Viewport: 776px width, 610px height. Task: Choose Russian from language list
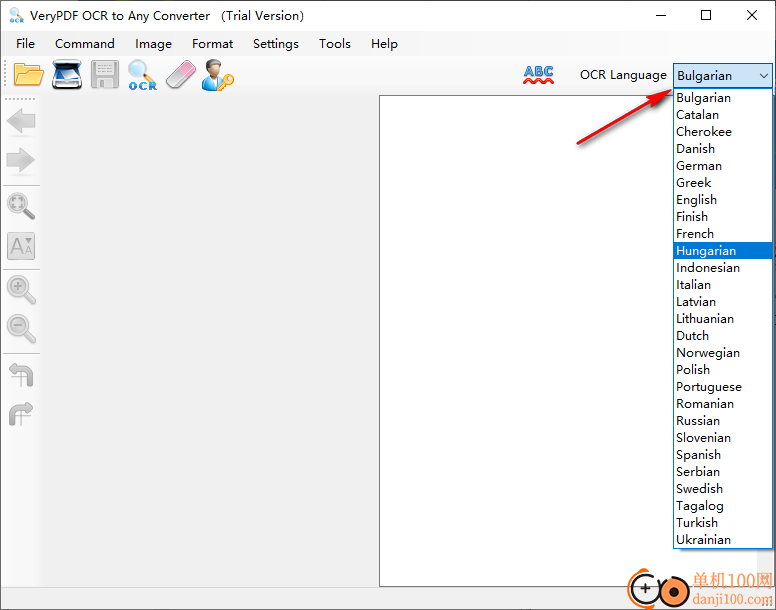click(723, 421)
